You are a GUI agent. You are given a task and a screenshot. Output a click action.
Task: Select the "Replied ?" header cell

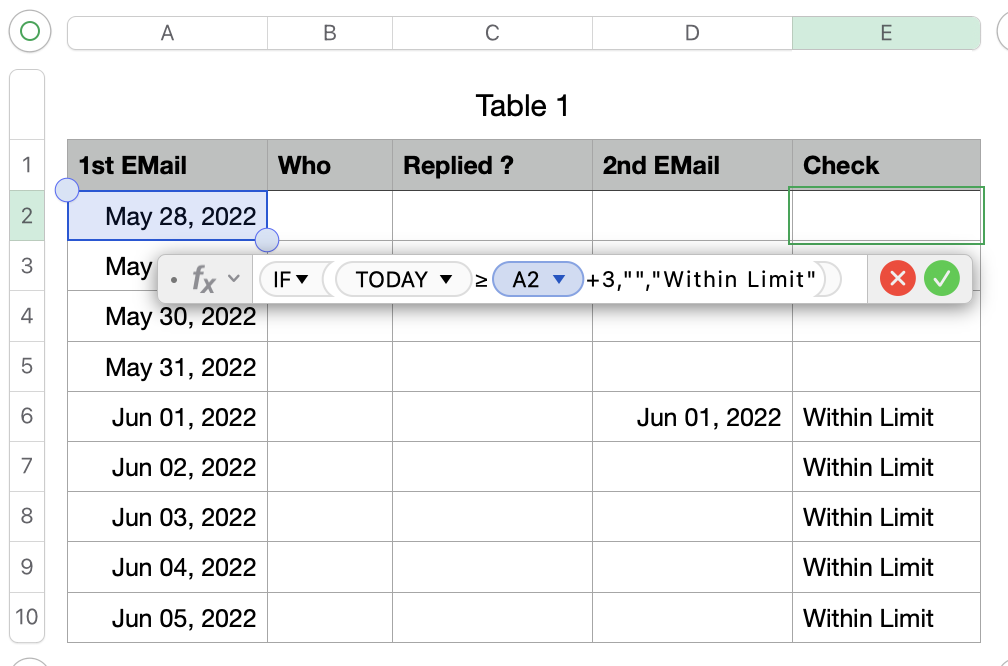(x=492, y=166)
